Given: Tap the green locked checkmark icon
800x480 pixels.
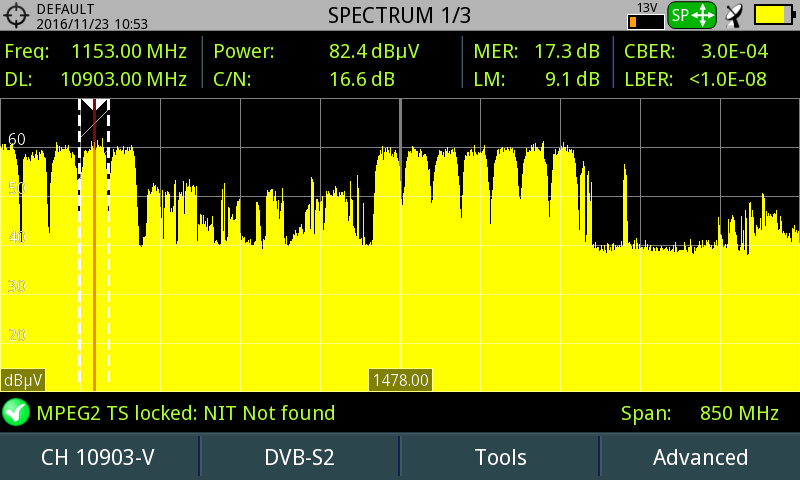Looking at the screenshot, I should (x=16, y=412).
